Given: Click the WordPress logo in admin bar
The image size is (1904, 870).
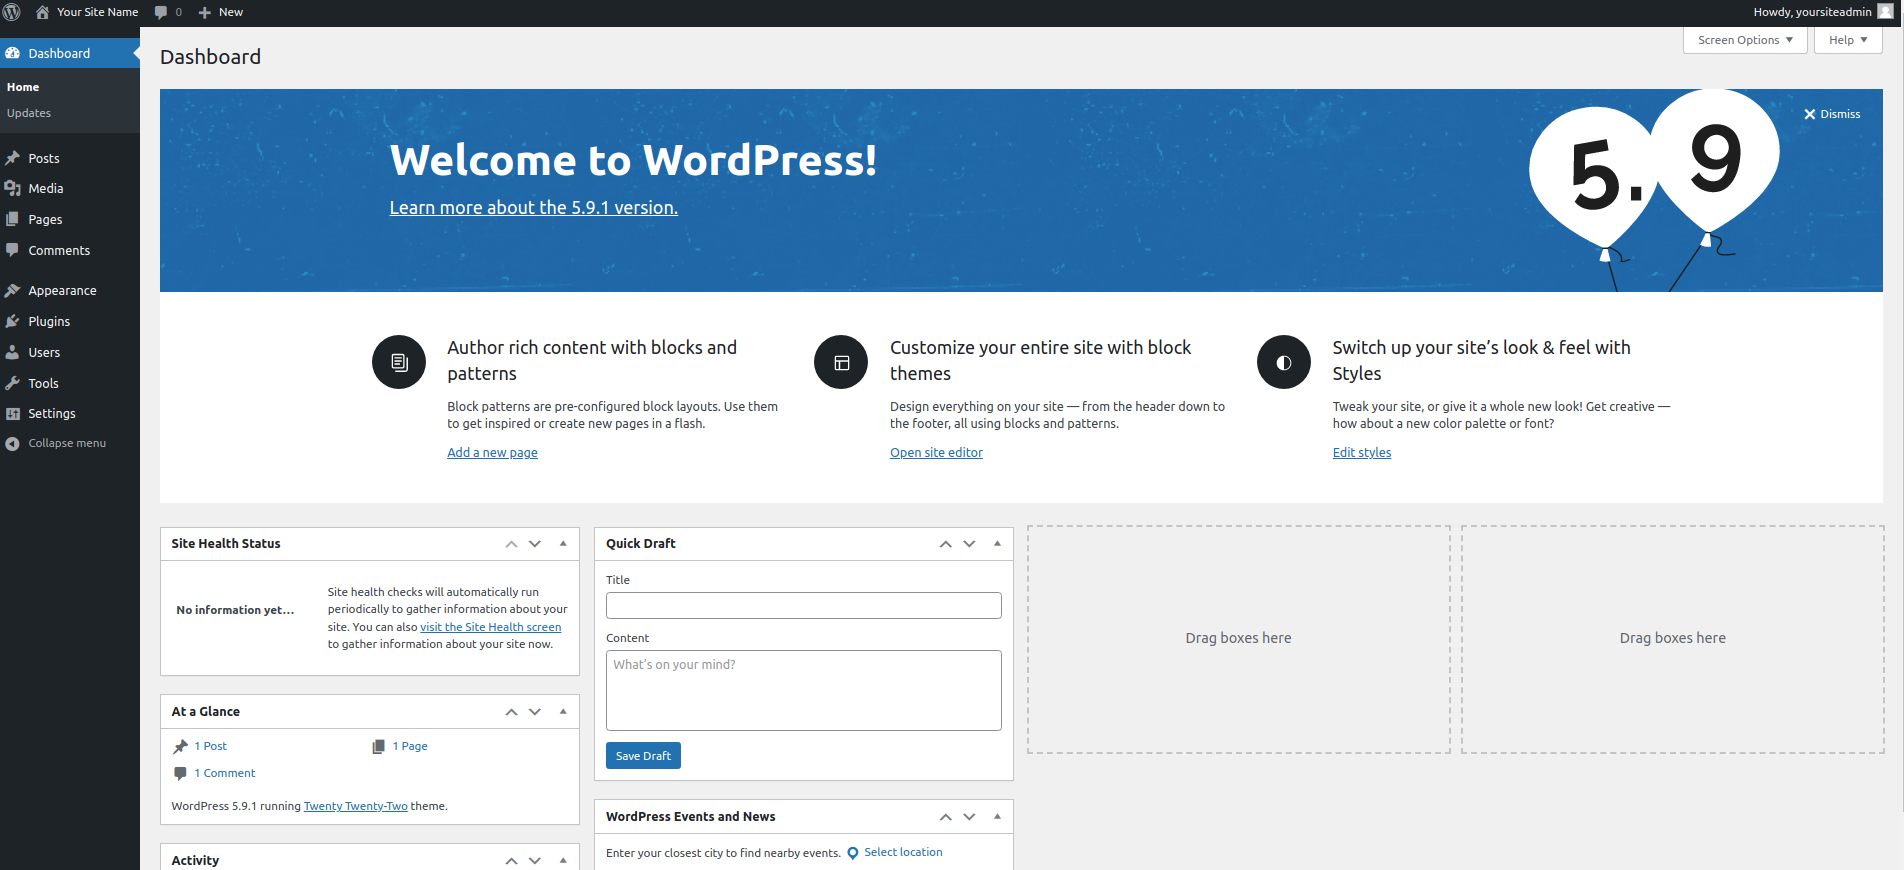Looking at the screenshot, I should [12, 12].
